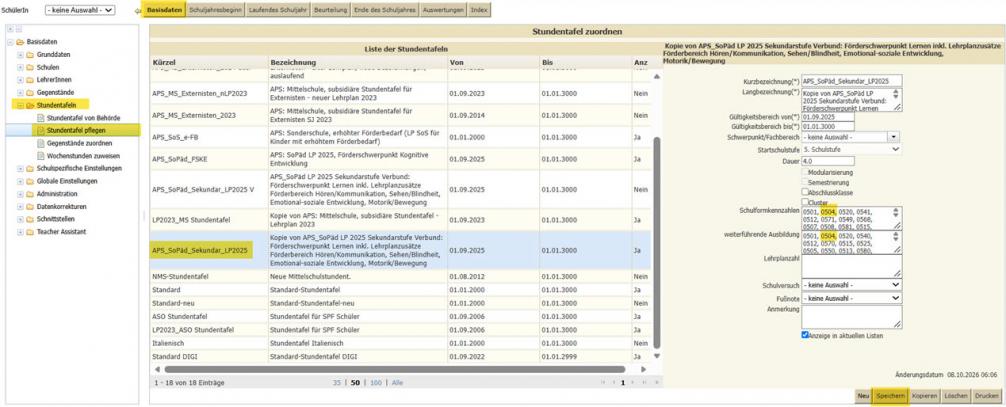This screenshot has height=407, width=1006.
Task: Click the Grunddaten folder icon
Action: pyautogui.click(x=30, y=55)
